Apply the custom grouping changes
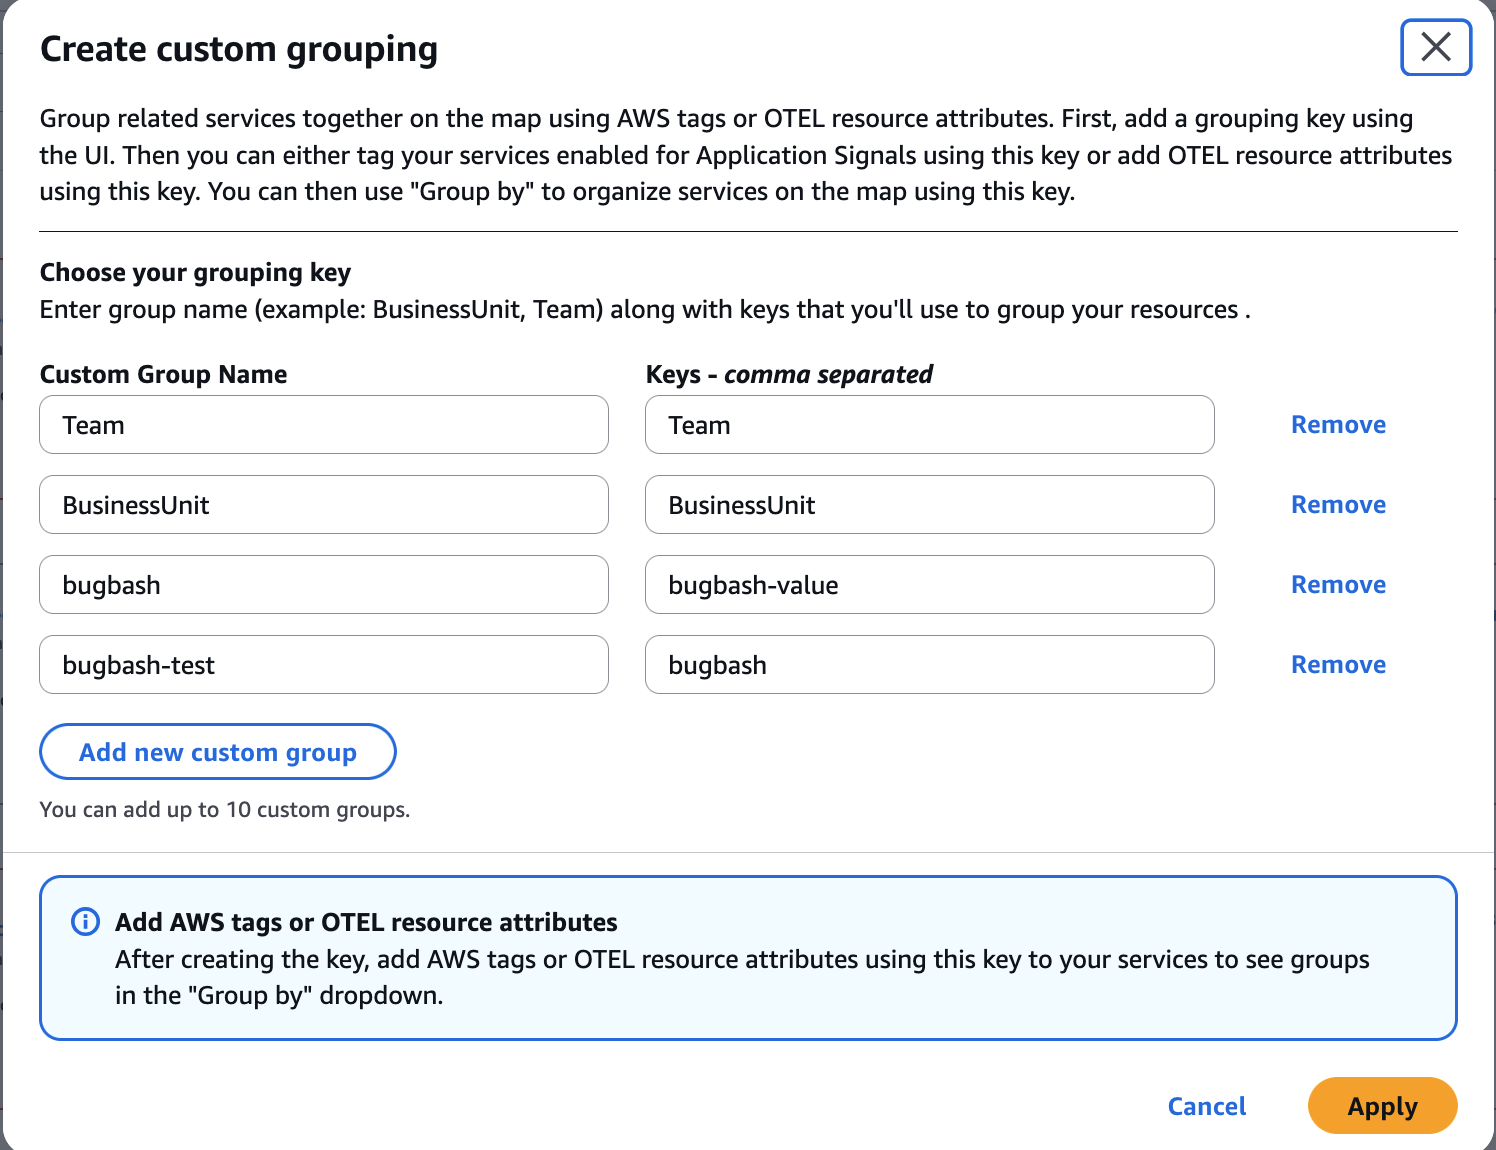This screenshot has width=1496, height=1150. (x=1382, y=1106)
